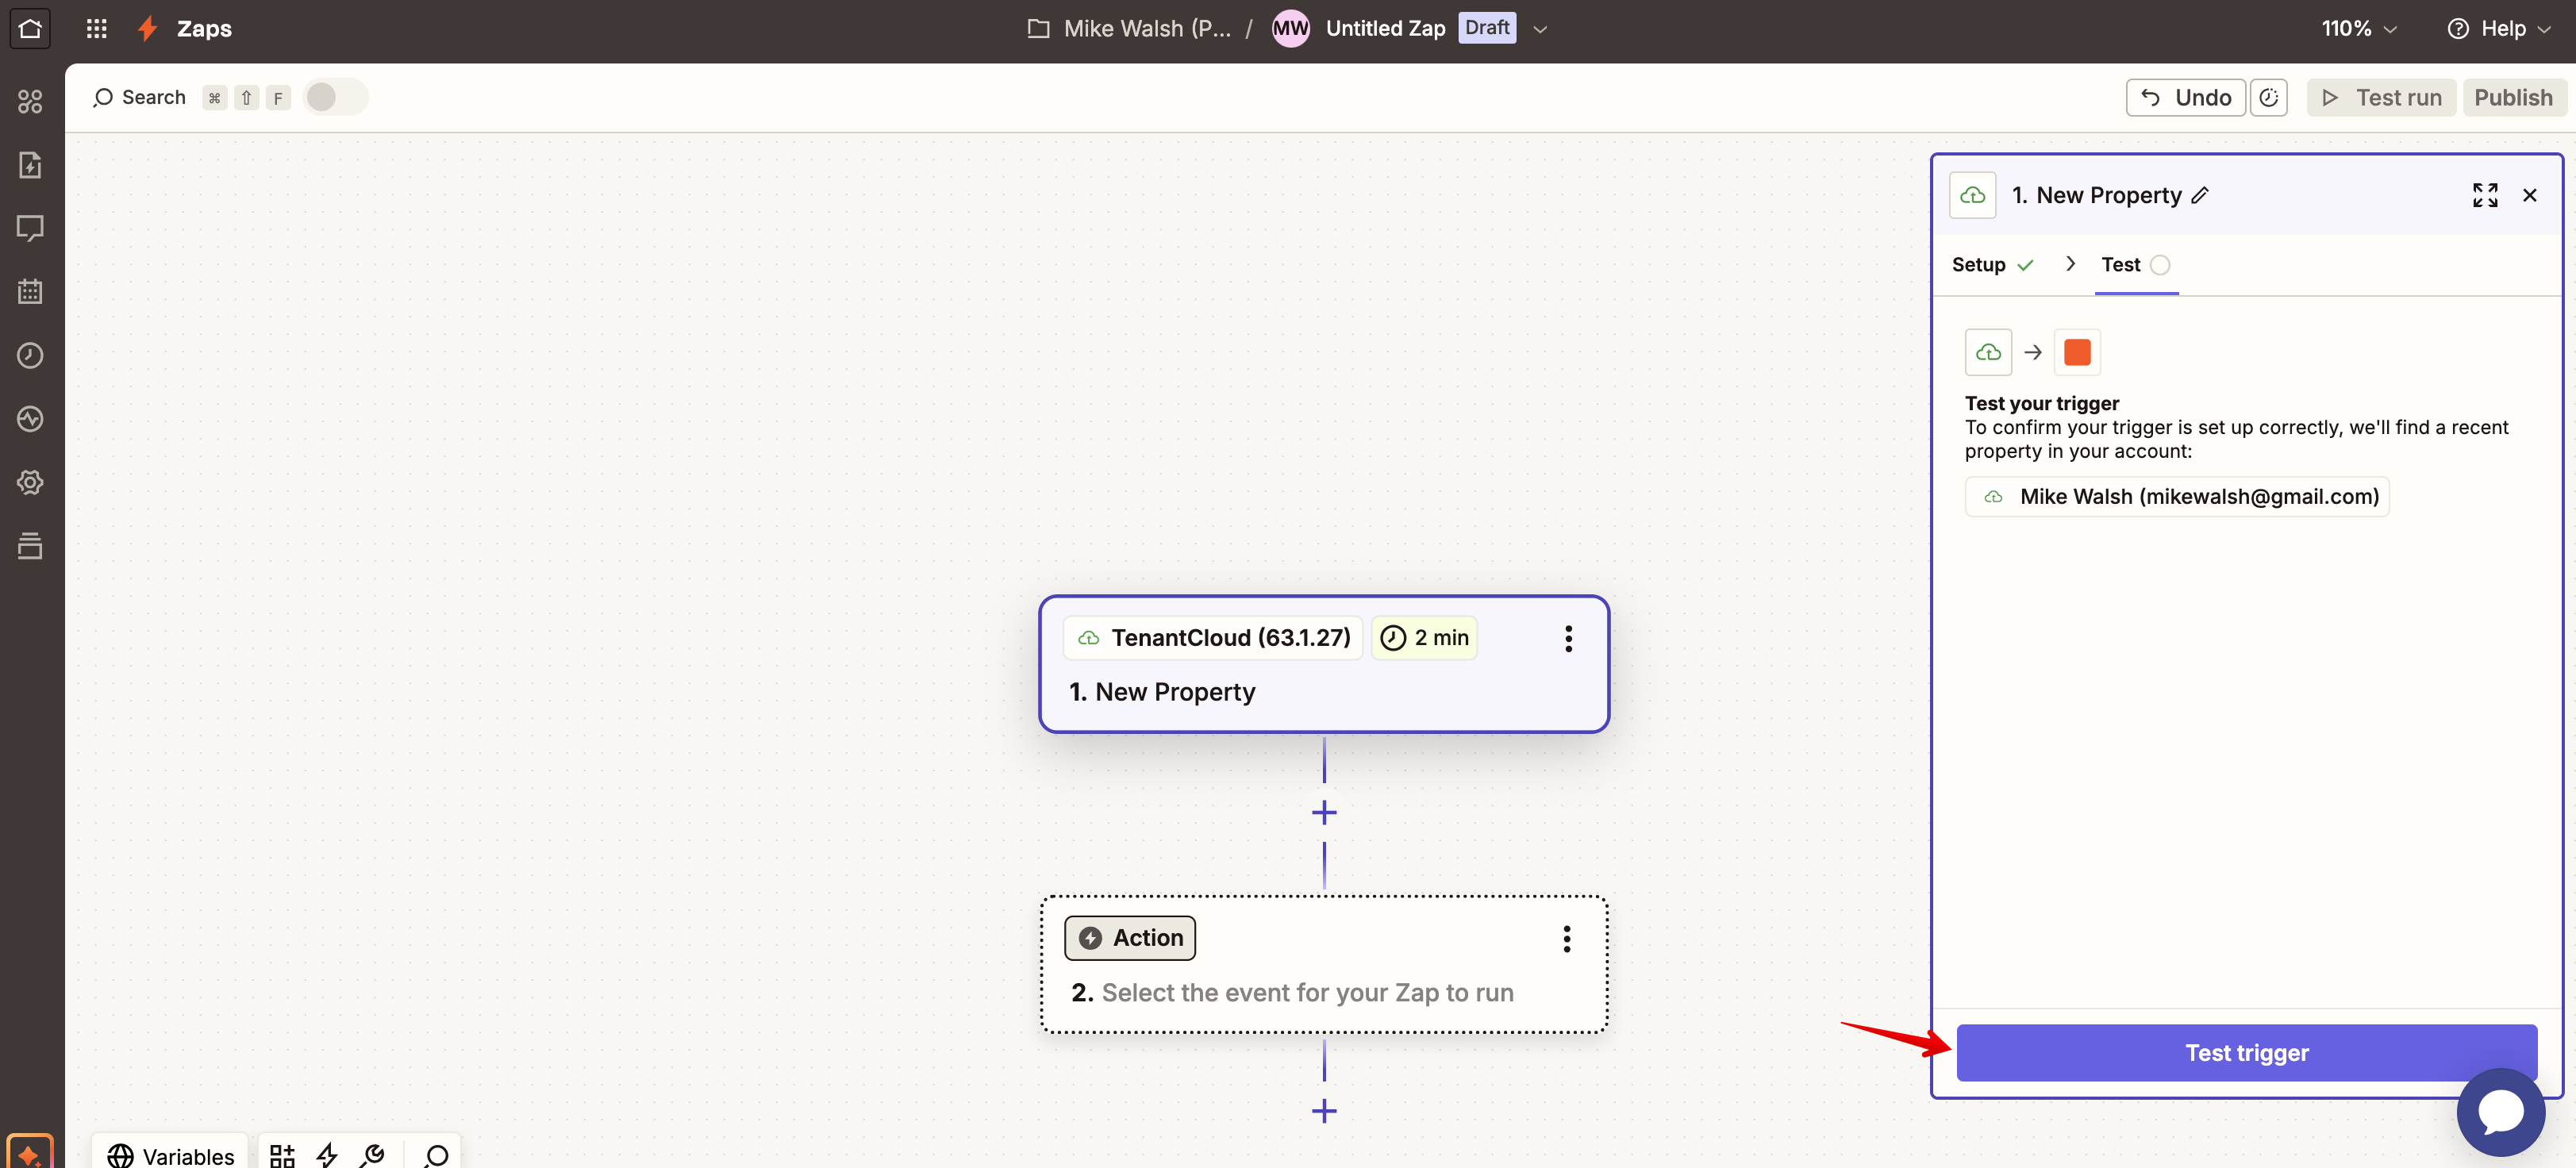Open the sidebar file with bolt icon
This screenshot has width=2576, height=1168.
pos(30,164)
